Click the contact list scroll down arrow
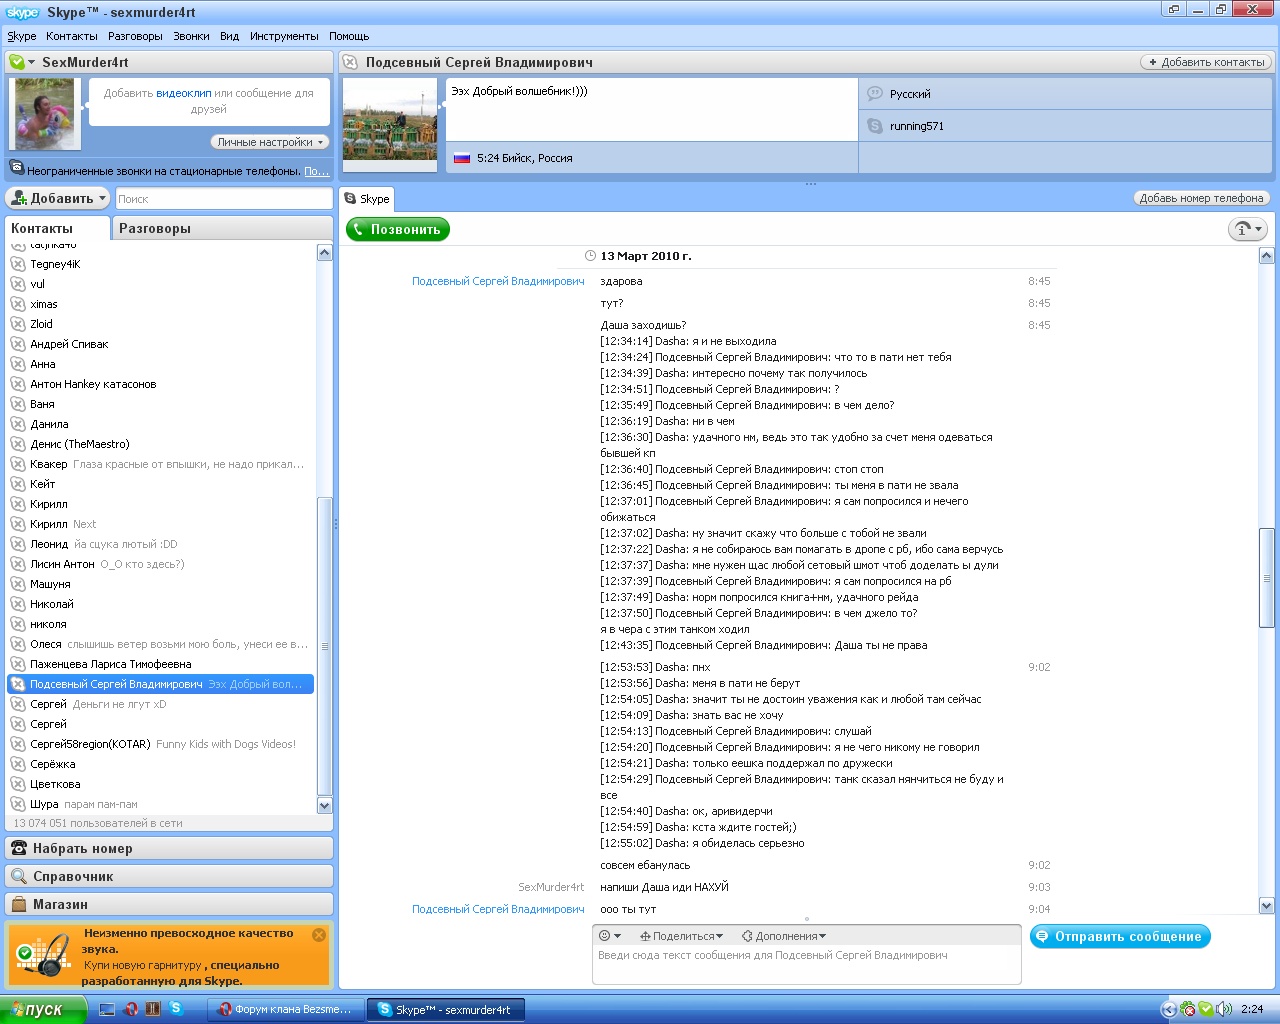 pos(324,805)
